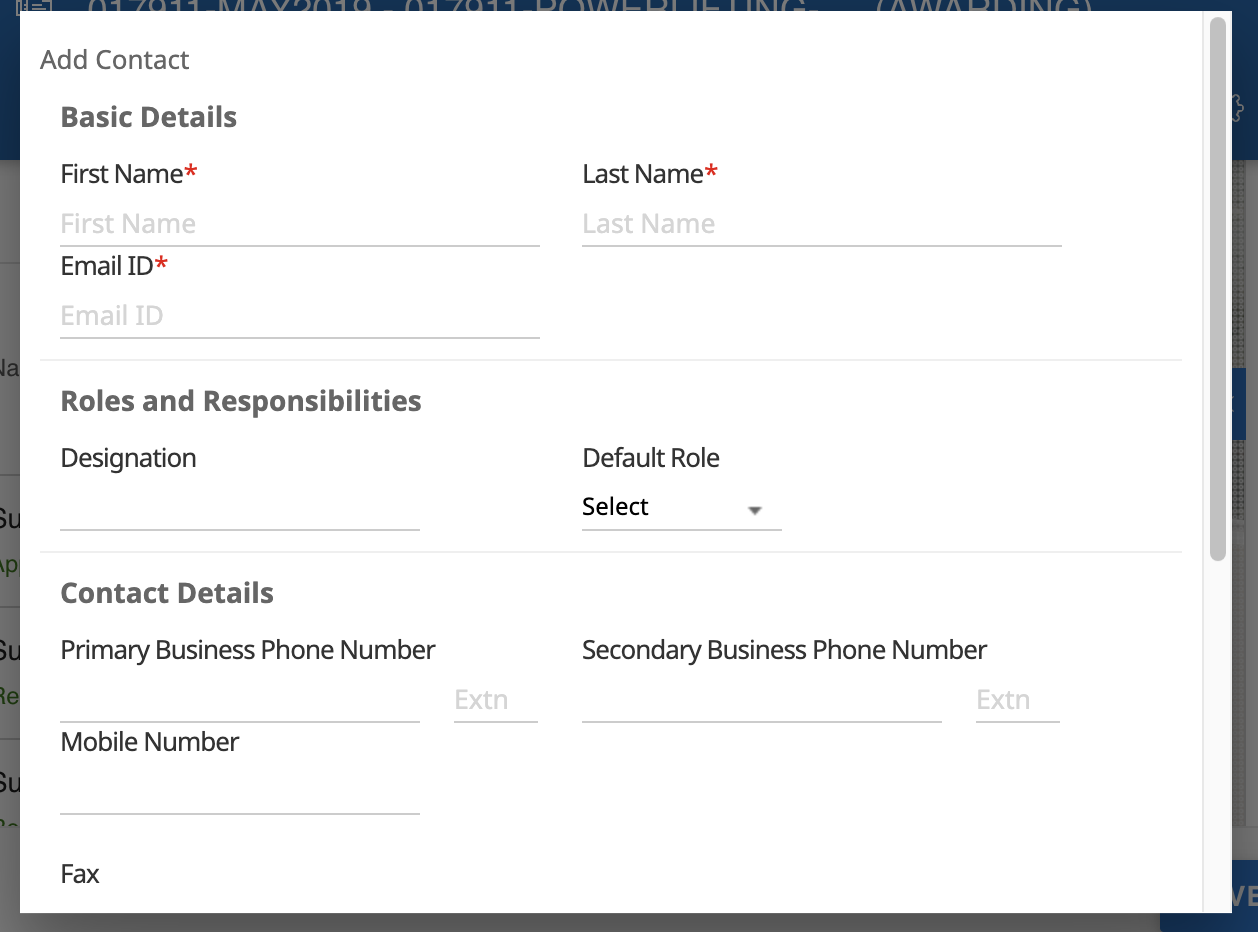
Task: Click Extn field beside primary phone
Action: 495,700
